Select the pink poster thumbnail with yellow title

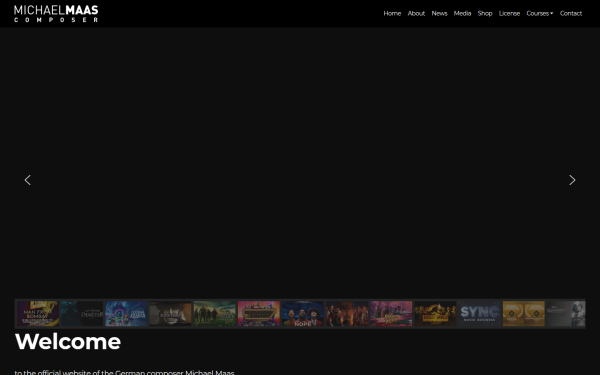coord(391,314)
